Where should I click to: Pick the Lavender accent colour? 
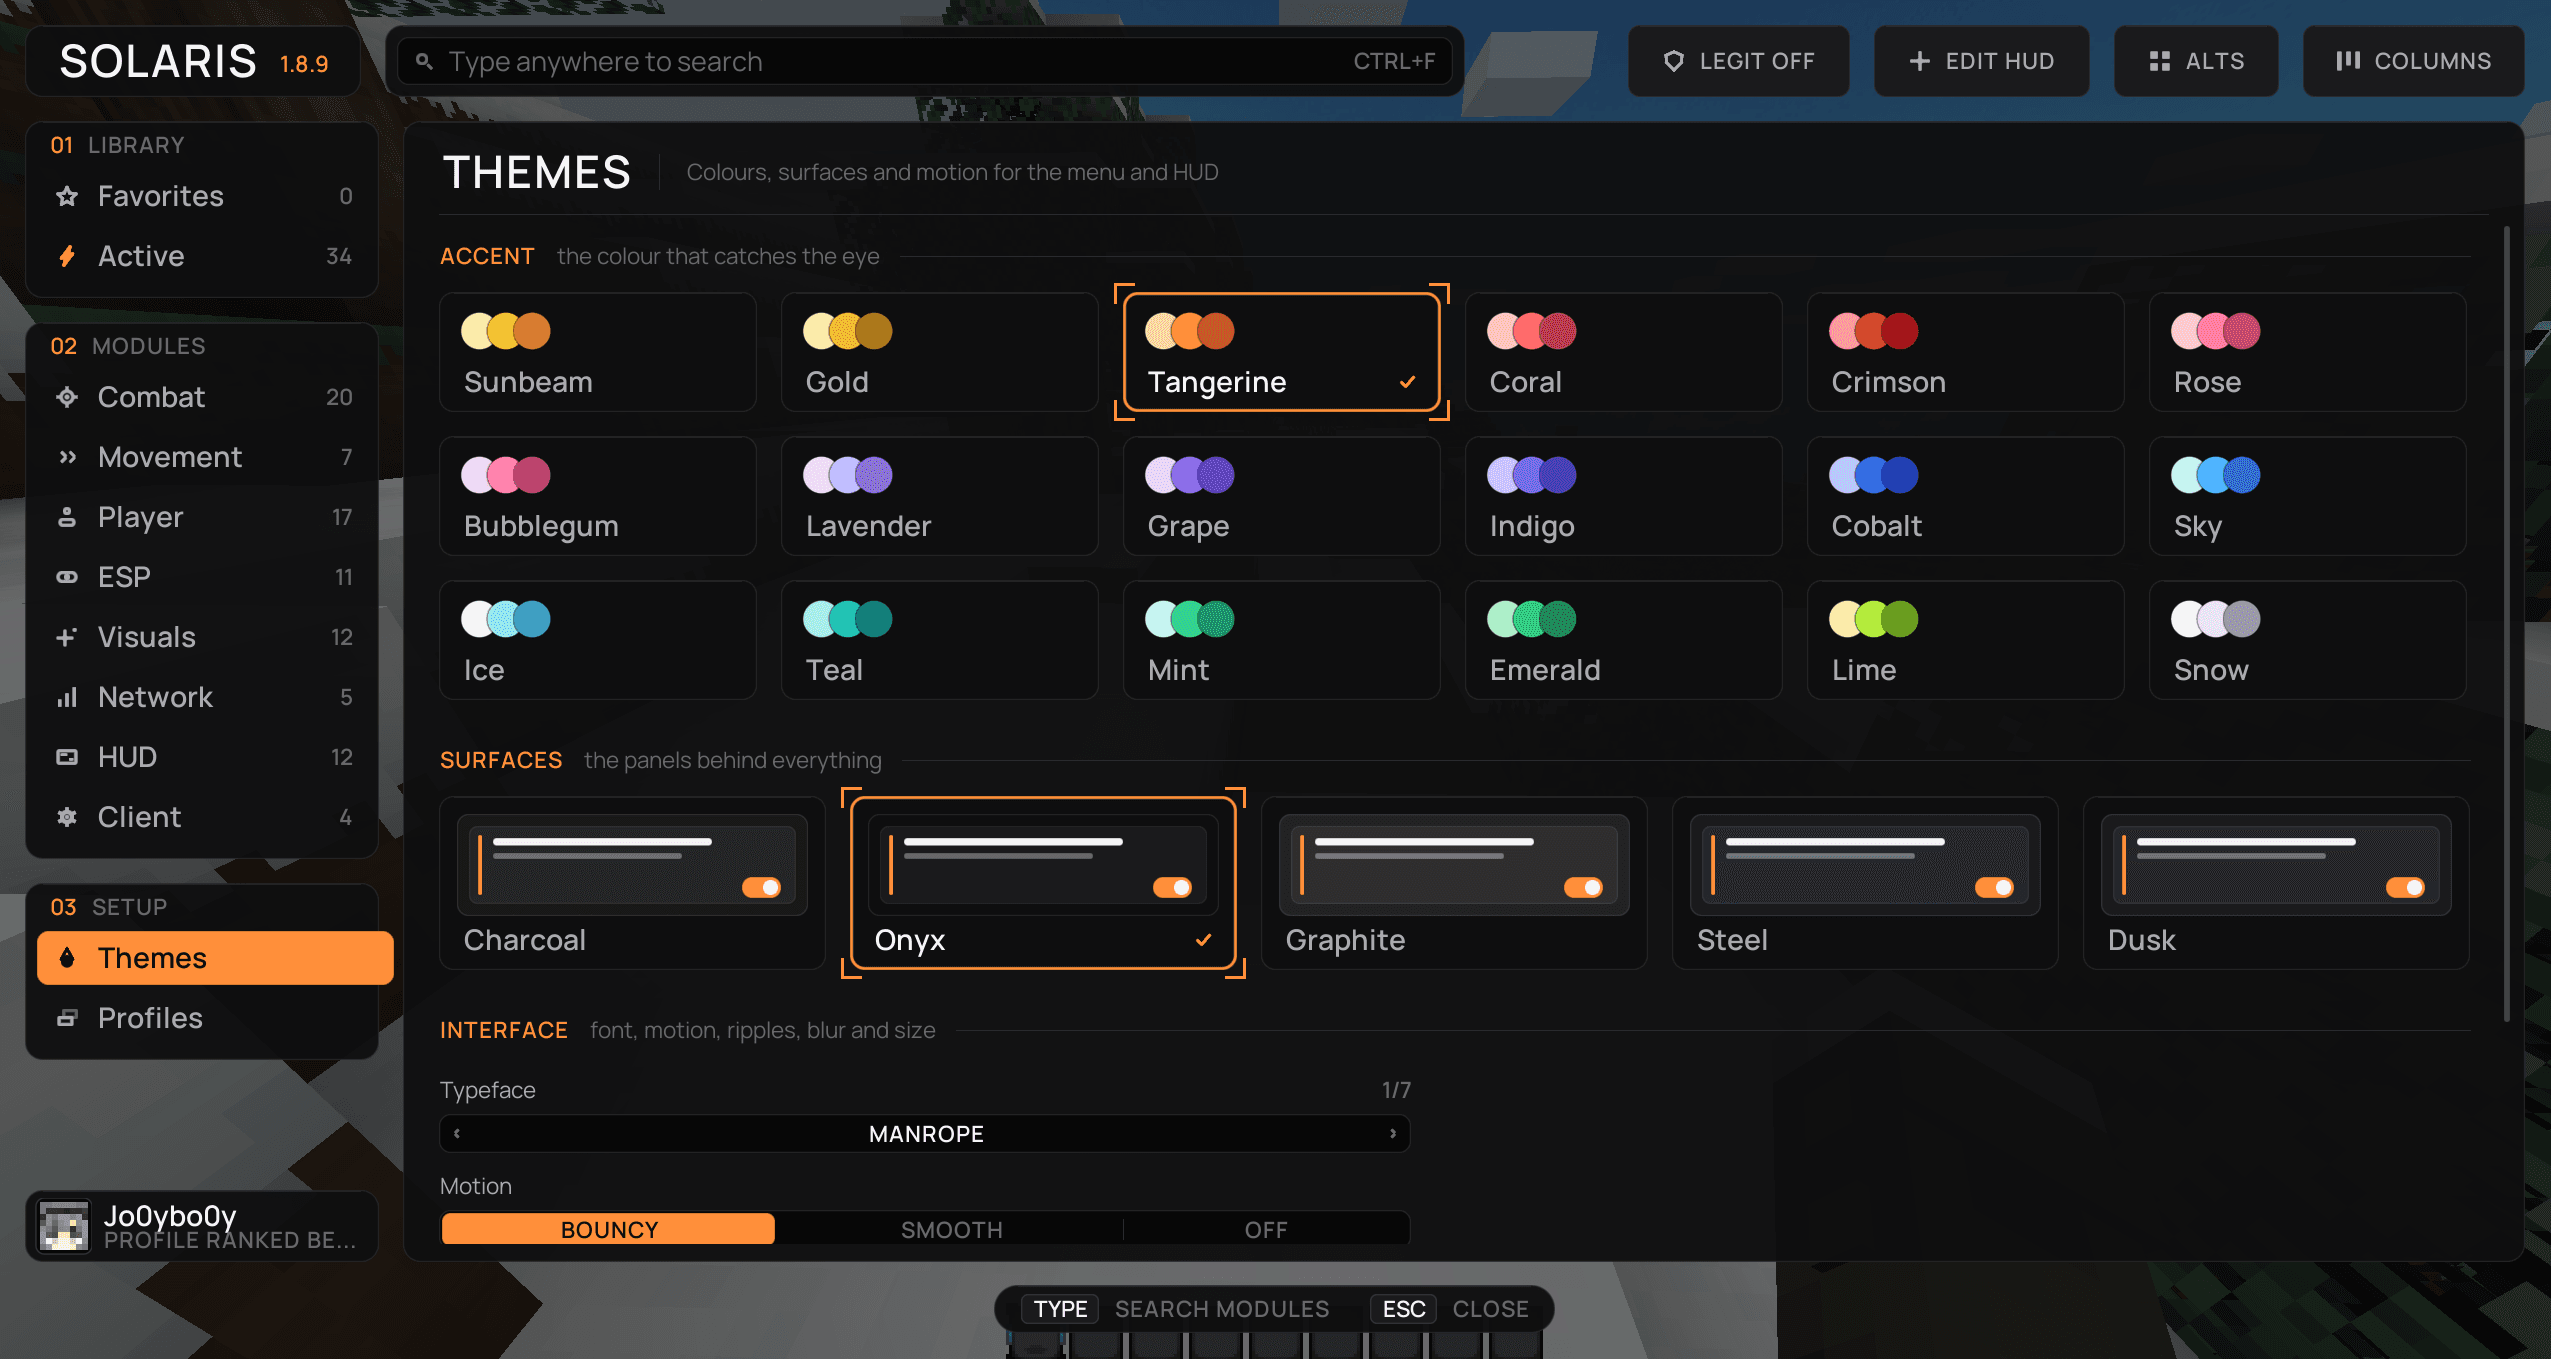click(x=939, y=496)
